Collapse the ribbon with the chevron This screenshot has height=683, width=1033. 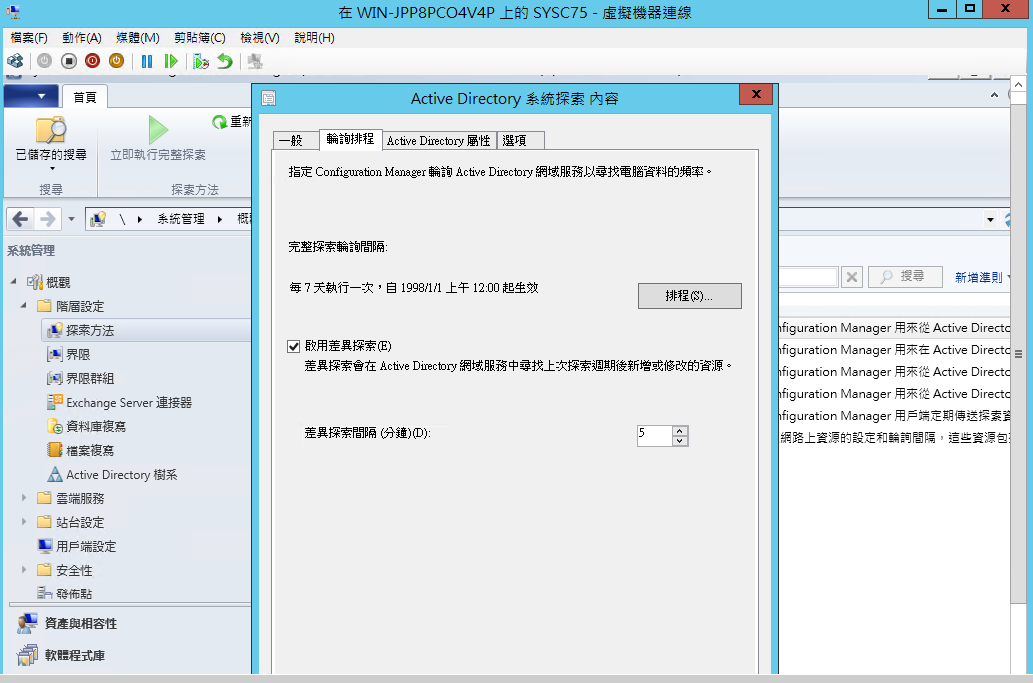tap(994, 96)
